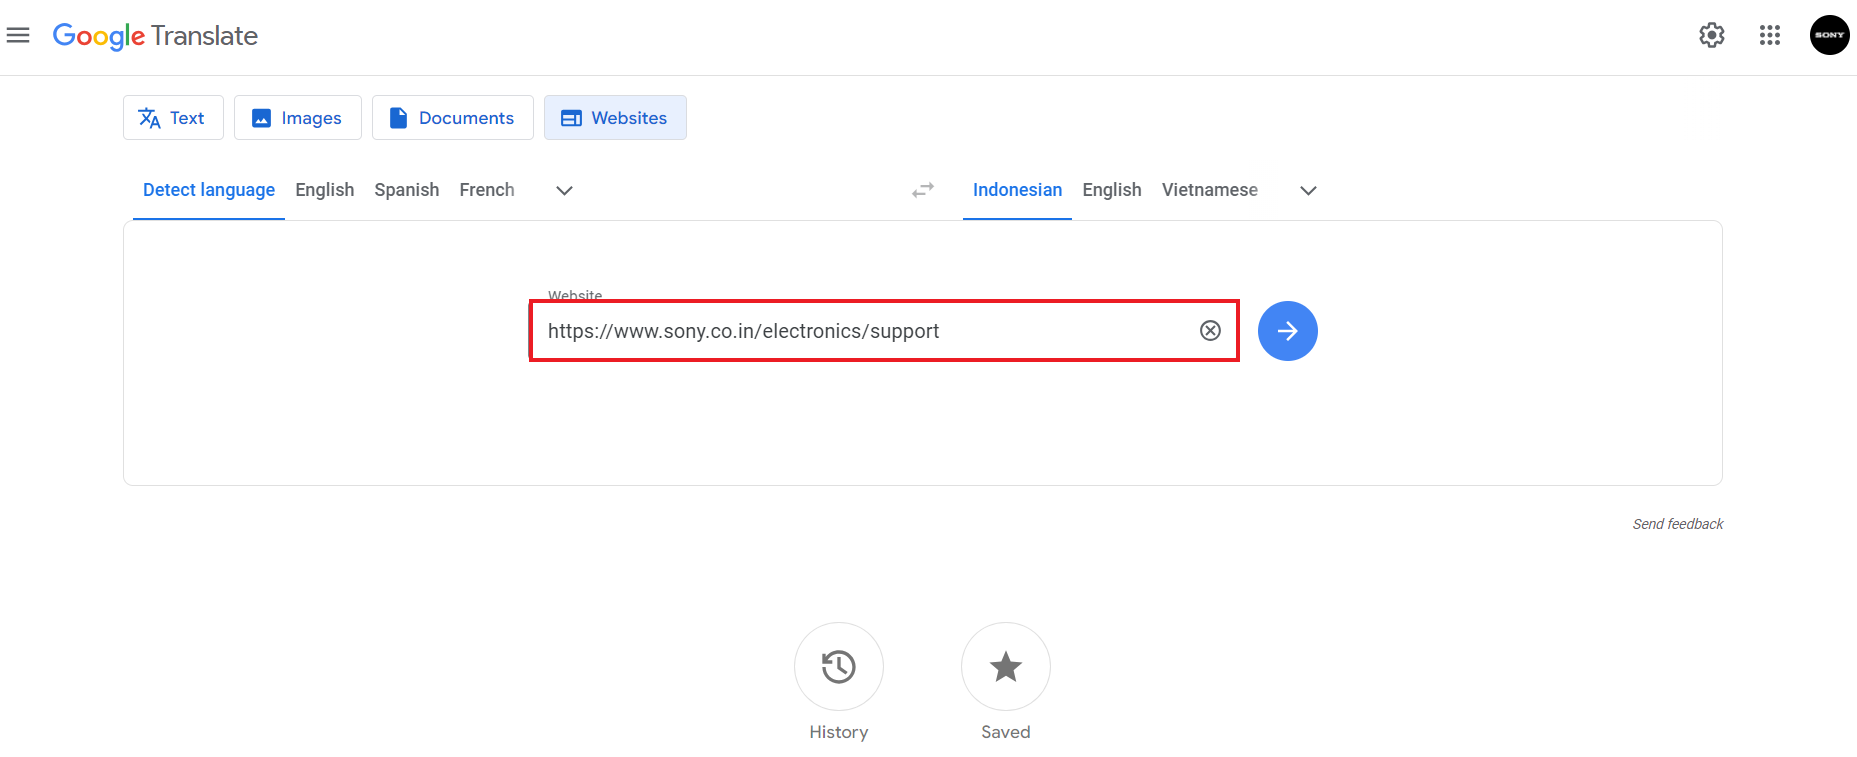Open Settings gear icon
This screenshot has height=757, width=1857.
[x=1711, y=36]
